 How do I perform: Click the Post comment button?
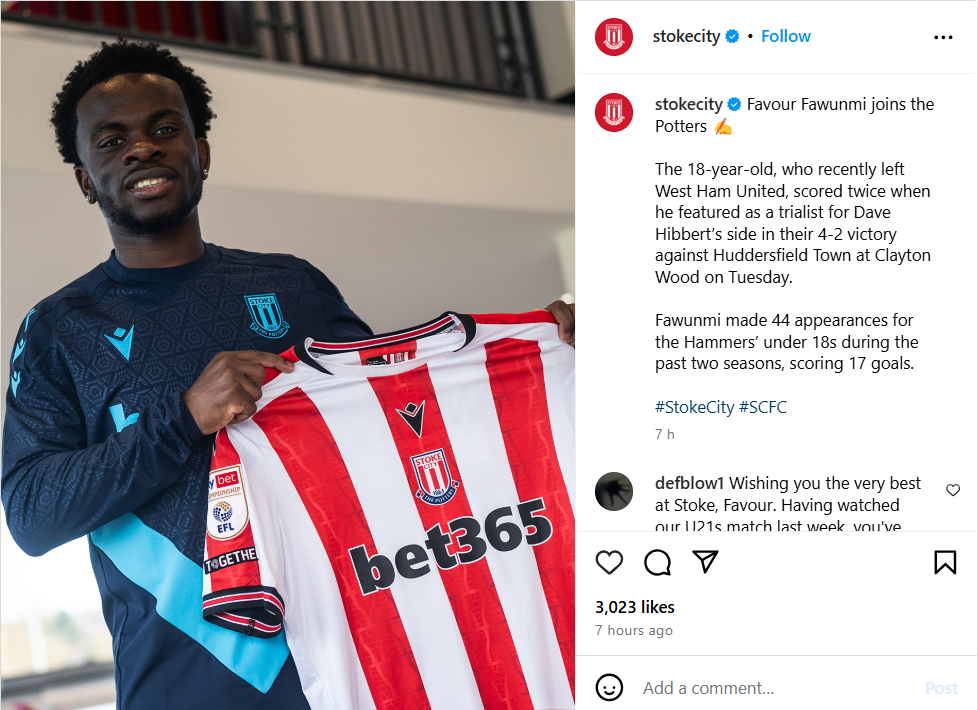pyautogui.click(x=941, y=688)
